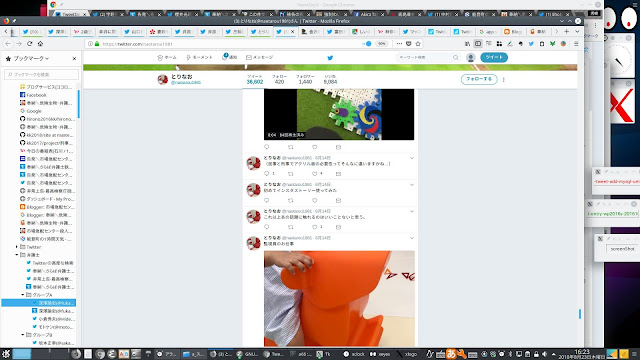Image resolution: width=640 pixels, height=360 pixels.
Task: Focus the bookmarks search field
Action: pyautogui.click(x=41, y=74)
